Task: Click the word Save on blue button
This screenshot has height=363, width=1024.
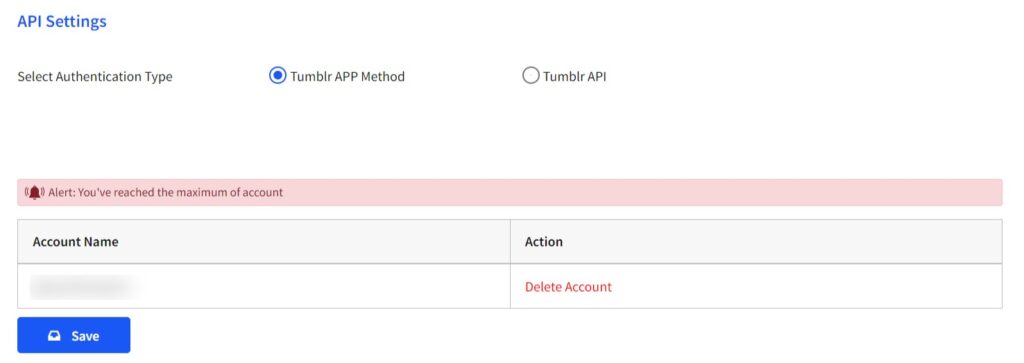Action: (x=86, y=336)
